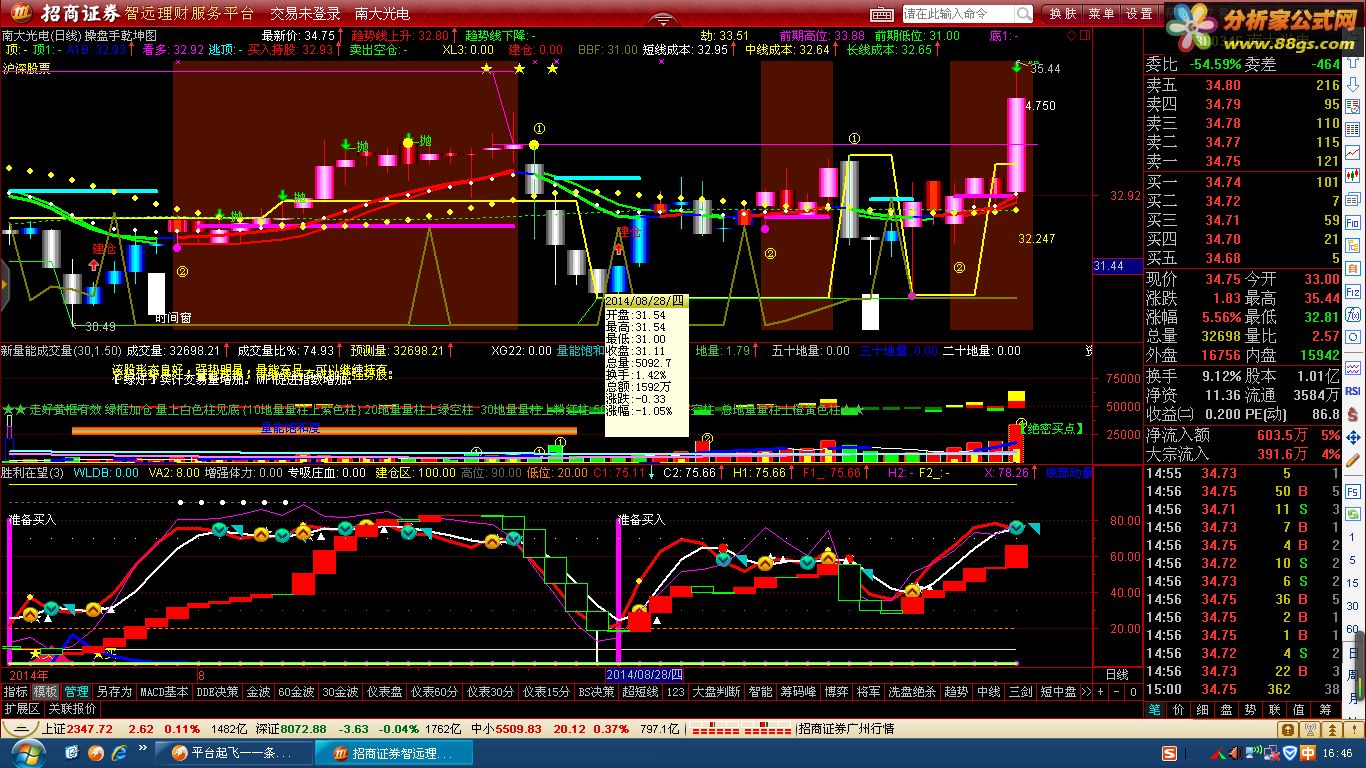This screenshot has width=1366, height=768.
Task: Open the 指标 tab at bottom
Action: pos(15,692)
